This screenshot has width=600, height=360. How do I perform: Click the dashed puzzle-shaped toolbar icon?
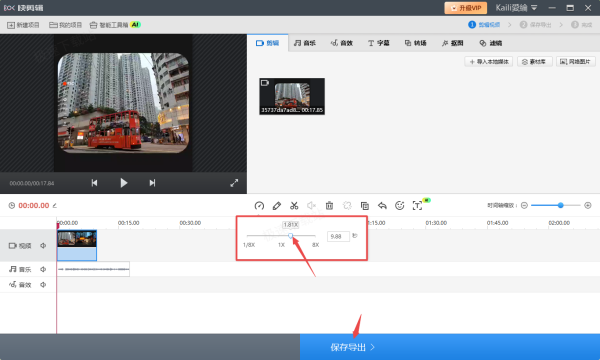347,206
